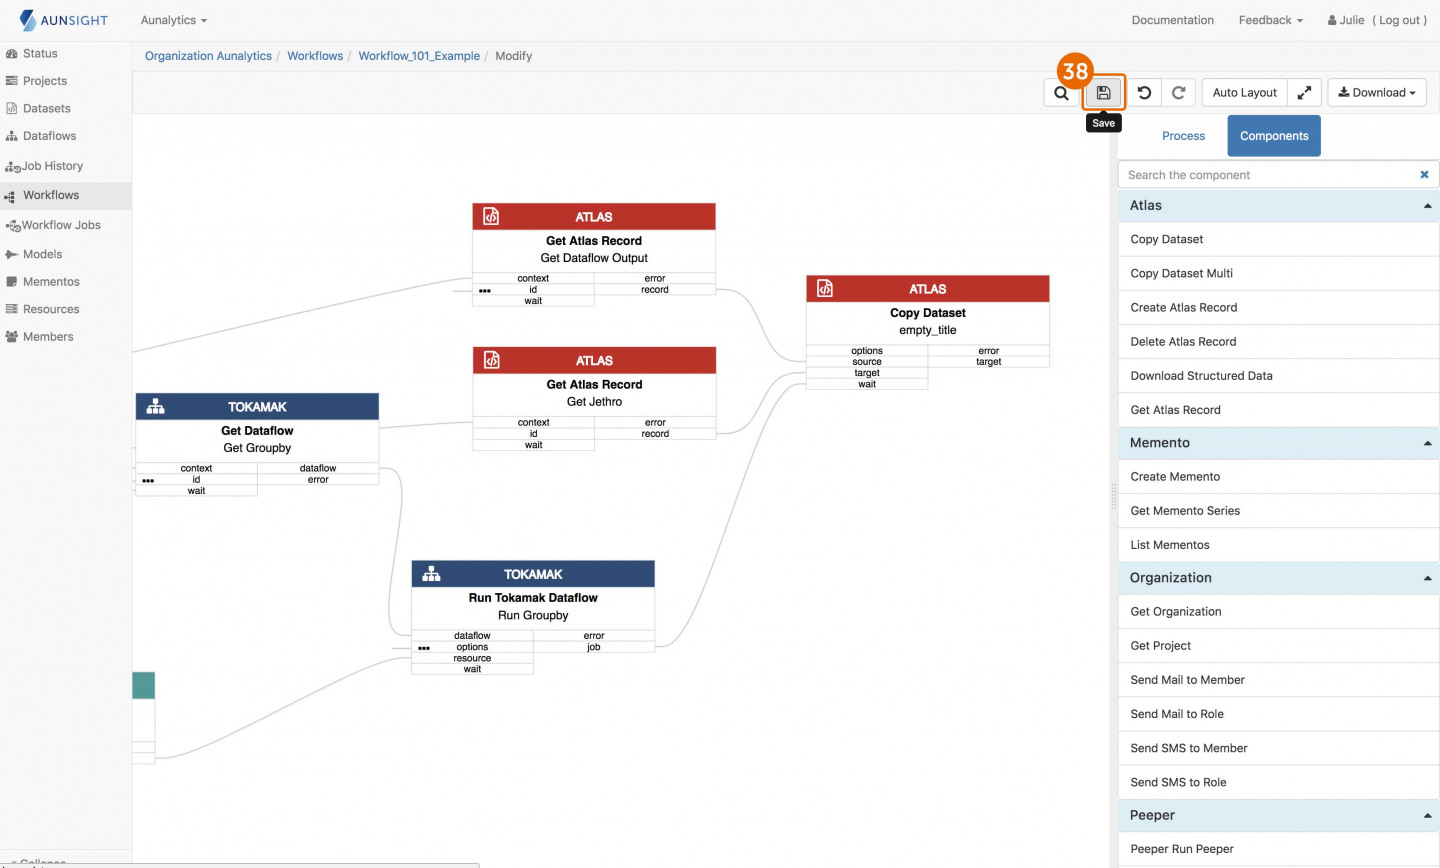Select Send Mail to Role component
The width and height of the screenshot is (1440, 868).
pyautogui.click(x=1278, y=714)
